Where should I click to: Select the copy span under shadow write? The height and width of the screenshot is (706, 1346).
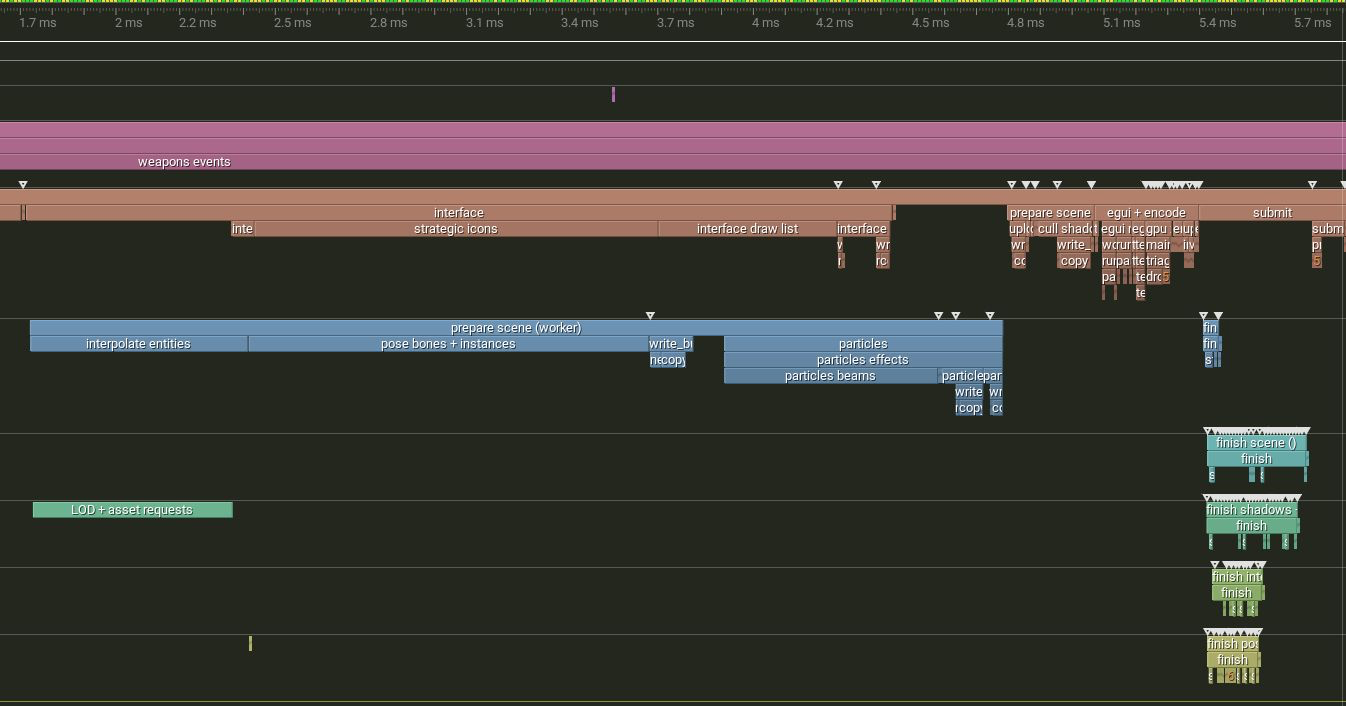pyautogui.click(x=1074, y=261)
